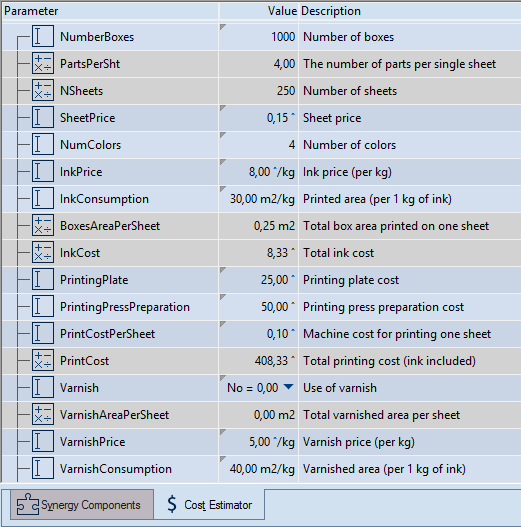Image resolution: width=521 pixels, height=527 pixels.
Task: Select the calculated icon beside NSheets
Action: (x=43, y=90)
